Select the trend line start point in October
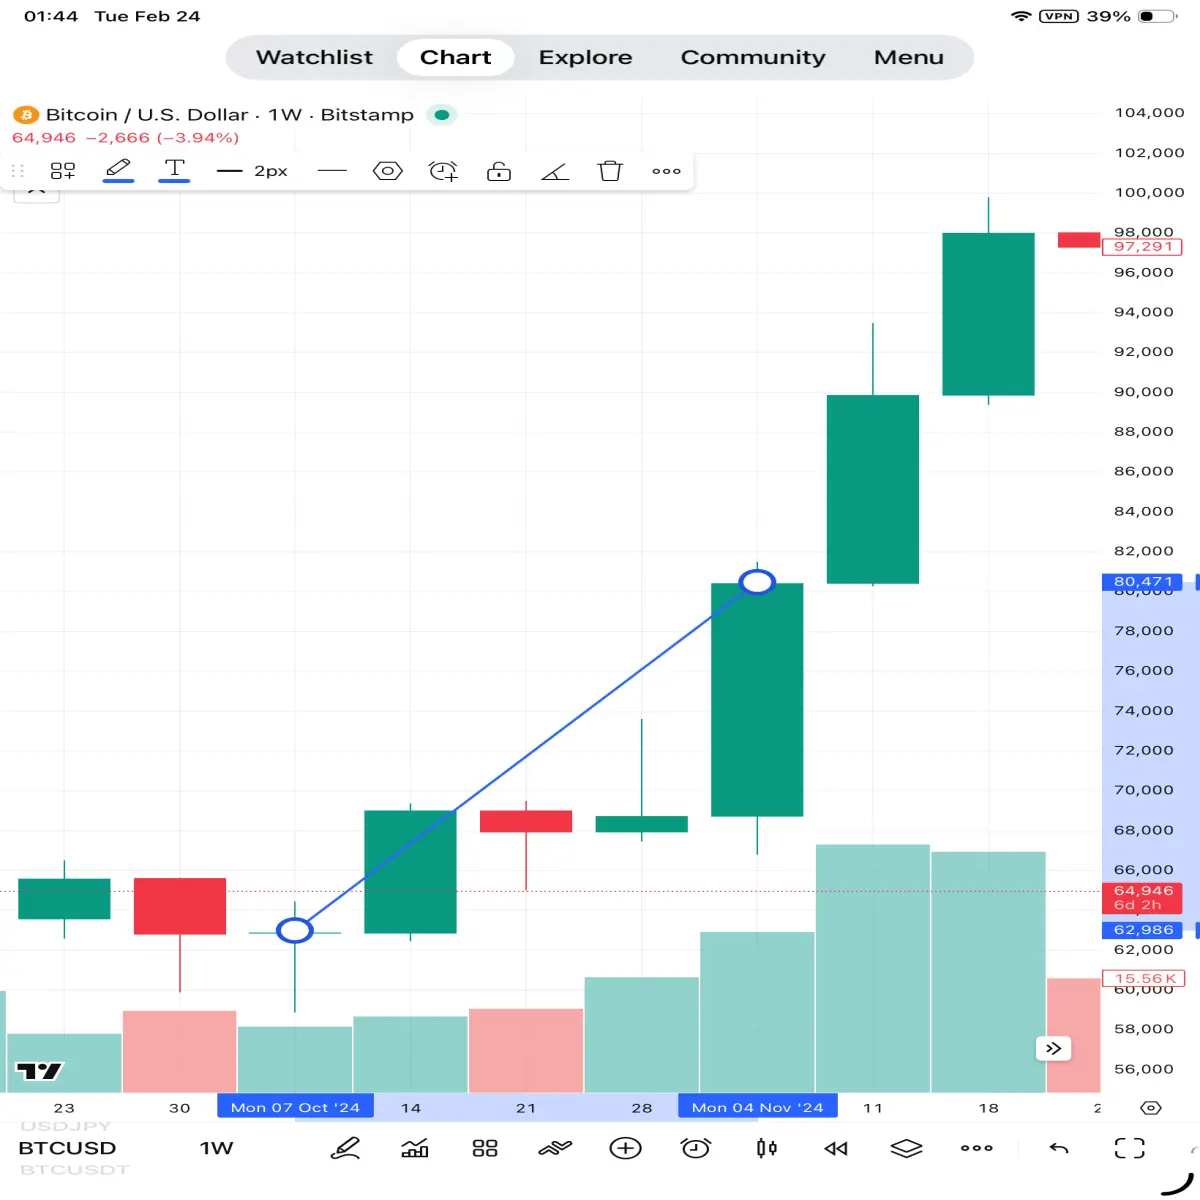This screenshot has width=1200, height=1200. pyautogui.click(x=294, y=931)
